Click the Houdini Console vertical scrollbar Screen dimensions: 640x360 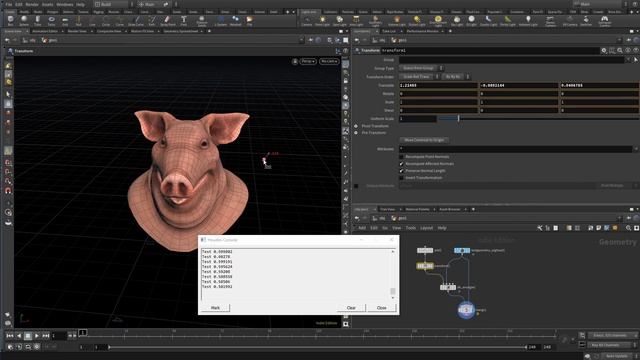(393, 275)
